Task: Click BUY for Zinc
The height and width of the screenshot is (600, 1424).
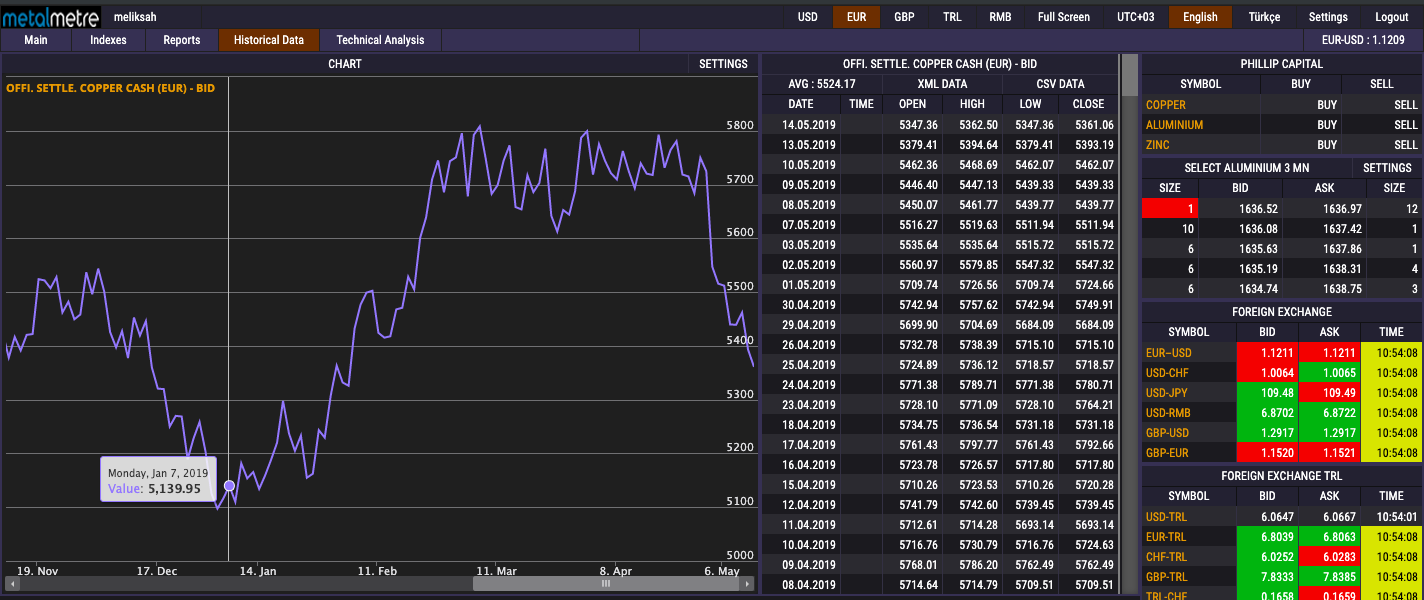Action: [x=1327, y=145]
